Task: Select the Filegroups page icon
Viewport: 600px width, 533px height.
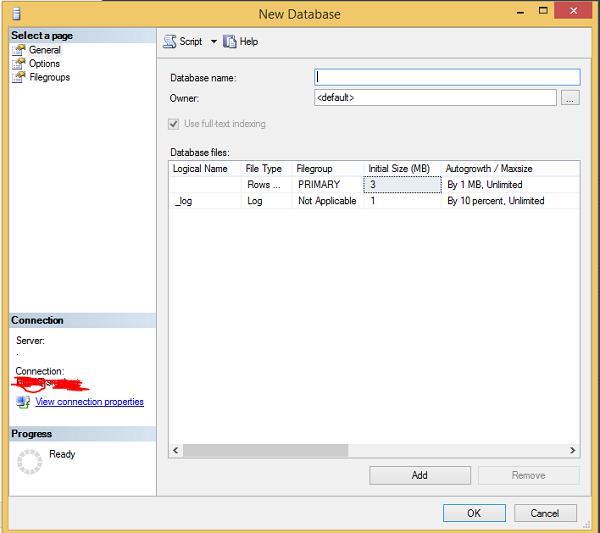Action: pos(18,77)
